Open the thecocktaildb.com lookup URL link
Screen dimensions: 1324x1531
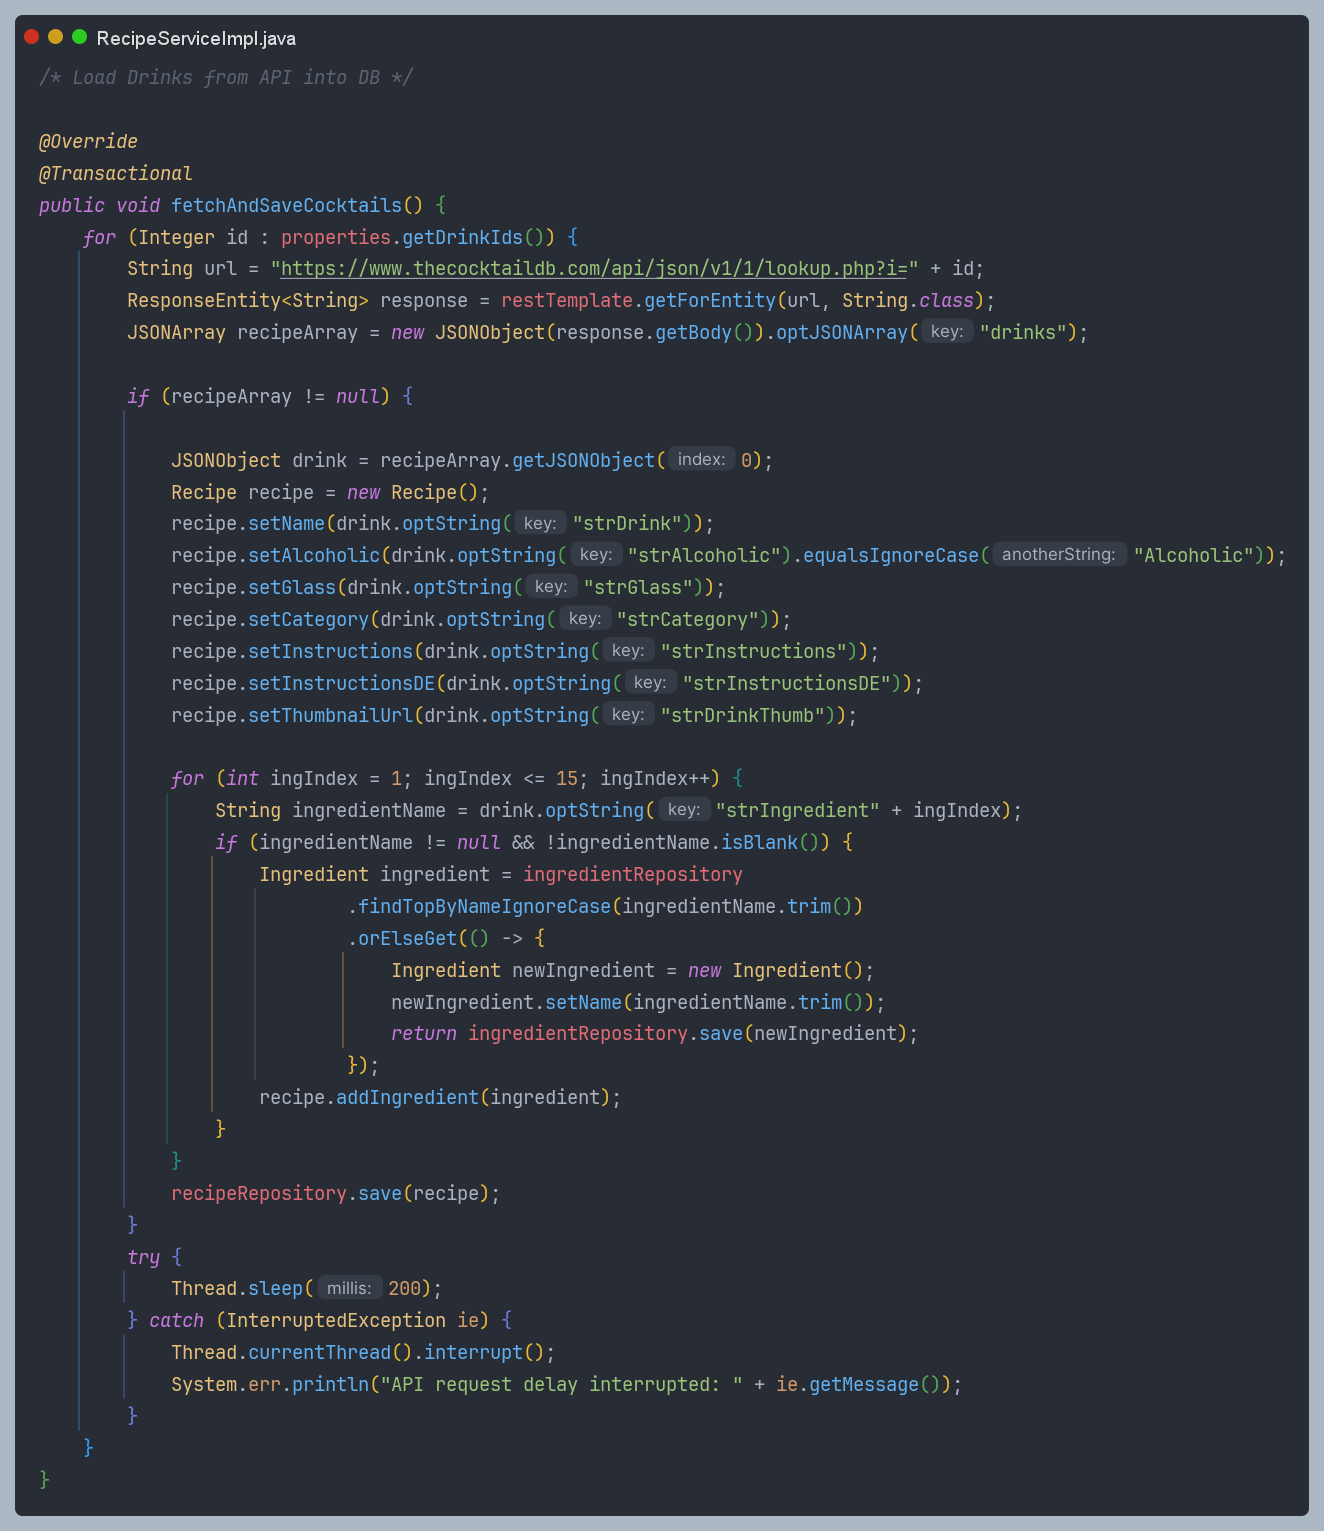(594, 268)
